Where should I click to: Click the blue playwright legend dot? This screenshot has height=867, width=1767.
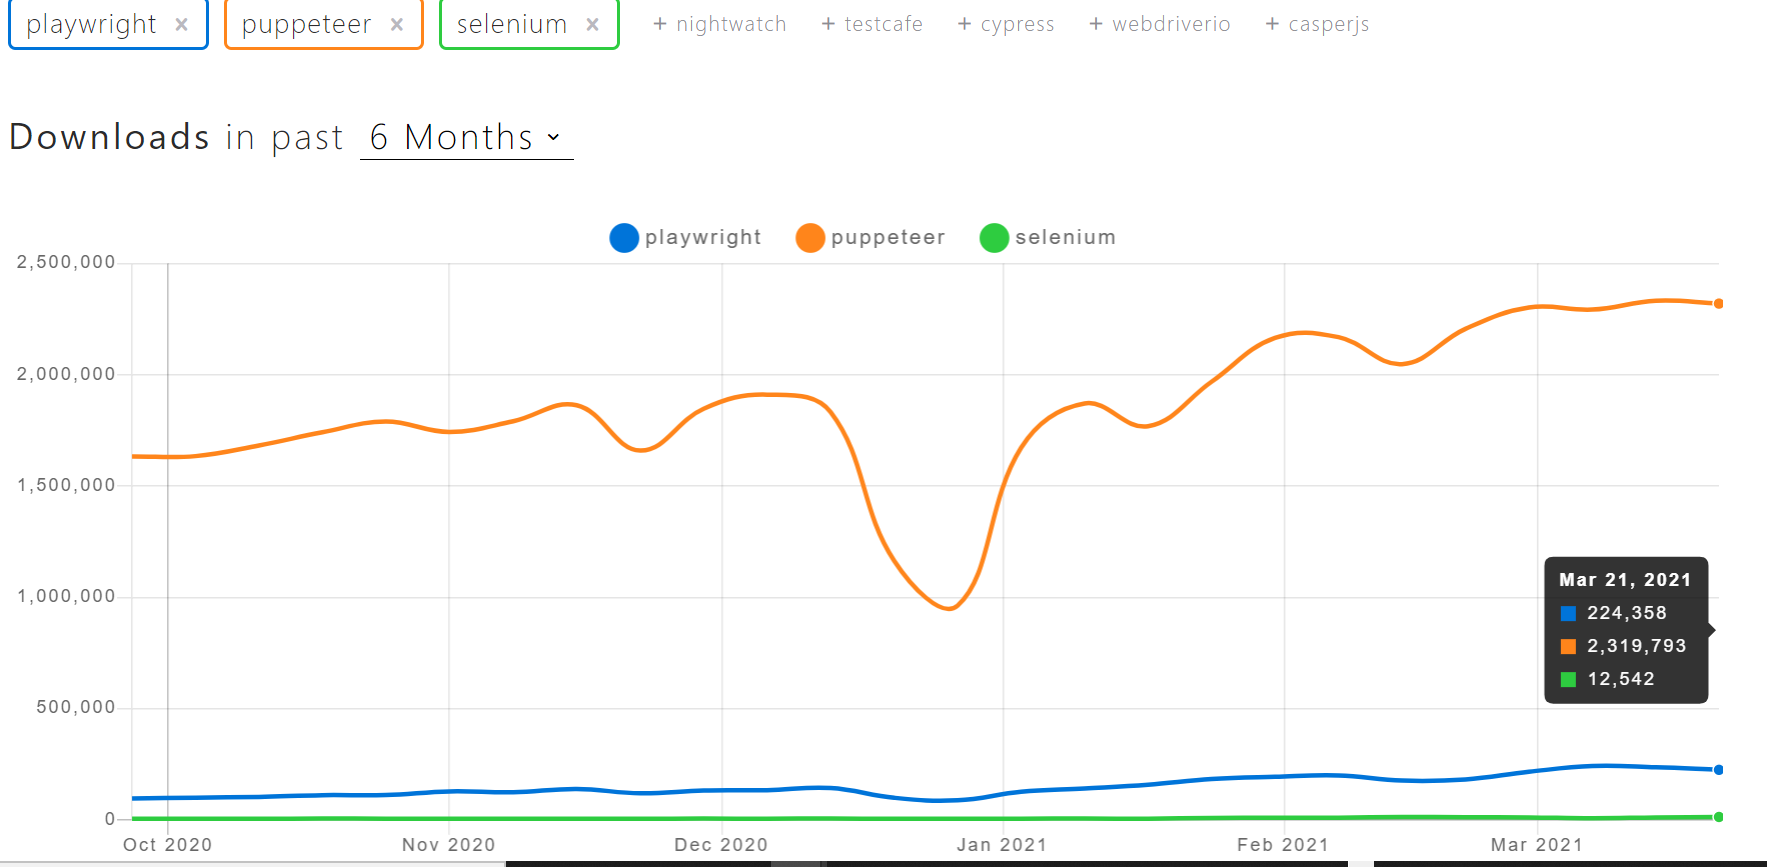pyautogui.click(x=624, y=238)
